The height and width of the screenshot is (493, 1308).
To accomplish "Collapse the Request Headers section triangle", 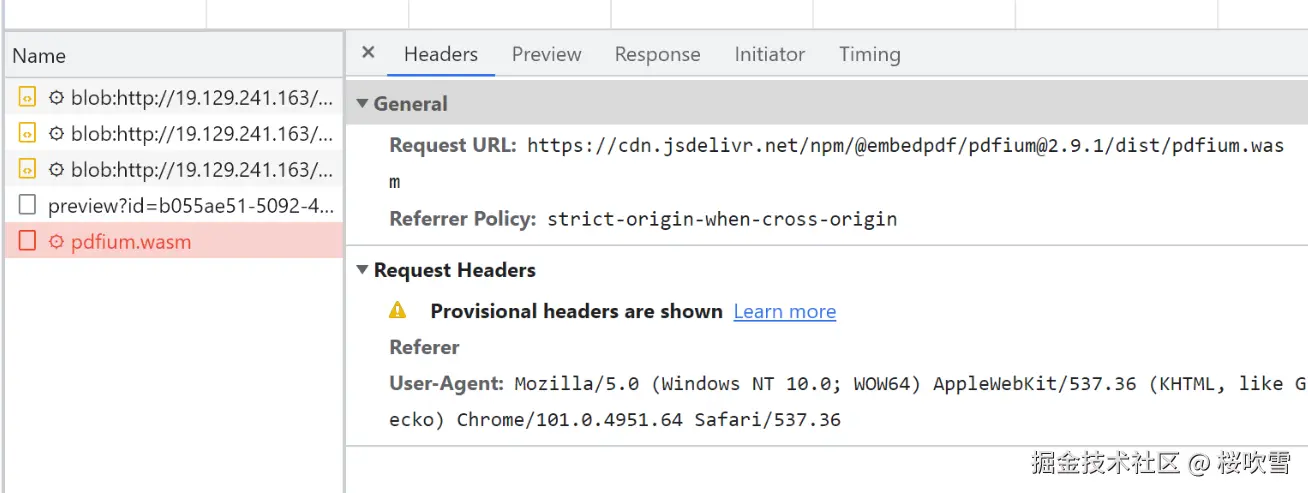I will (x=363, y=270).
